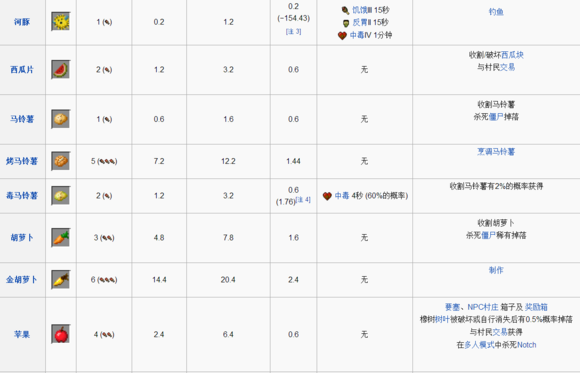Click the melon slice item icon
The image size is (580, 373).
[x=61, y=70]
